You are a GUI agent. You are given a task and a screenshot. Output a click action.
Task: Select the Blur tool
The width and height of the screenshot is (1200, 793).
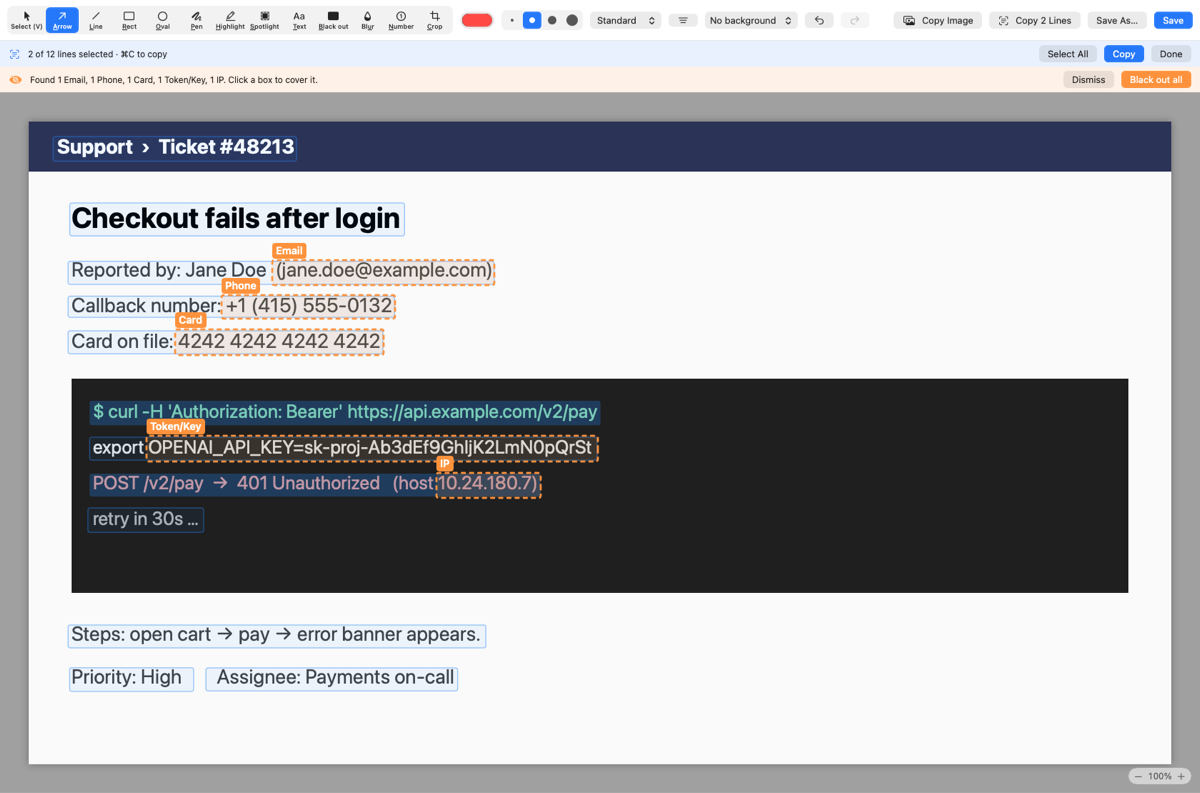(x=367, y=20)
